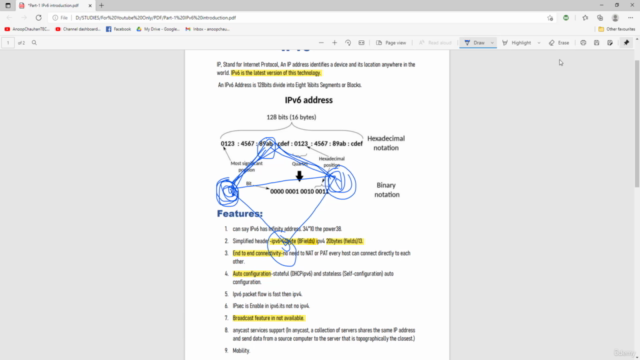This screenshot has height=360, width=640.
Task: Search within the PDF
Action: coord(34,43)
